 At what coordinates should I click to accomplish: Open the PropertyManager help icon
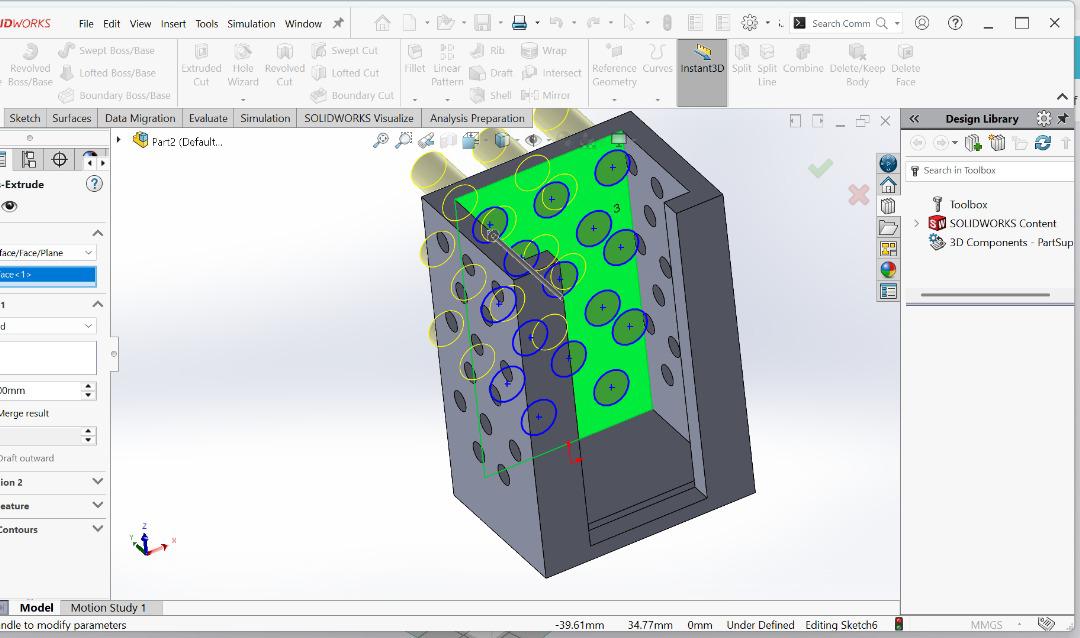click(x=94, y=184)
